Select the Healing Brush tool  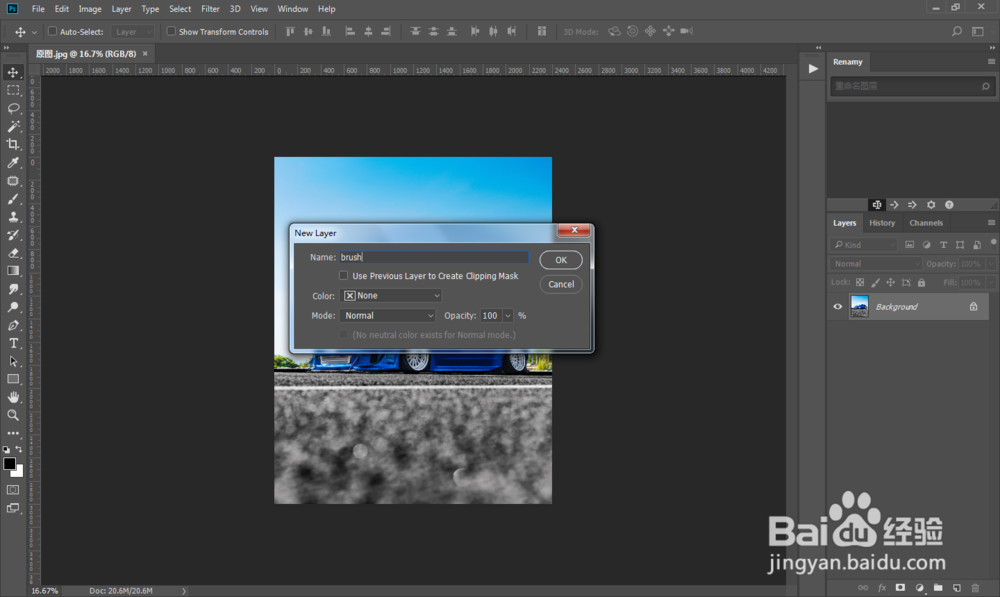click(13, 181)
